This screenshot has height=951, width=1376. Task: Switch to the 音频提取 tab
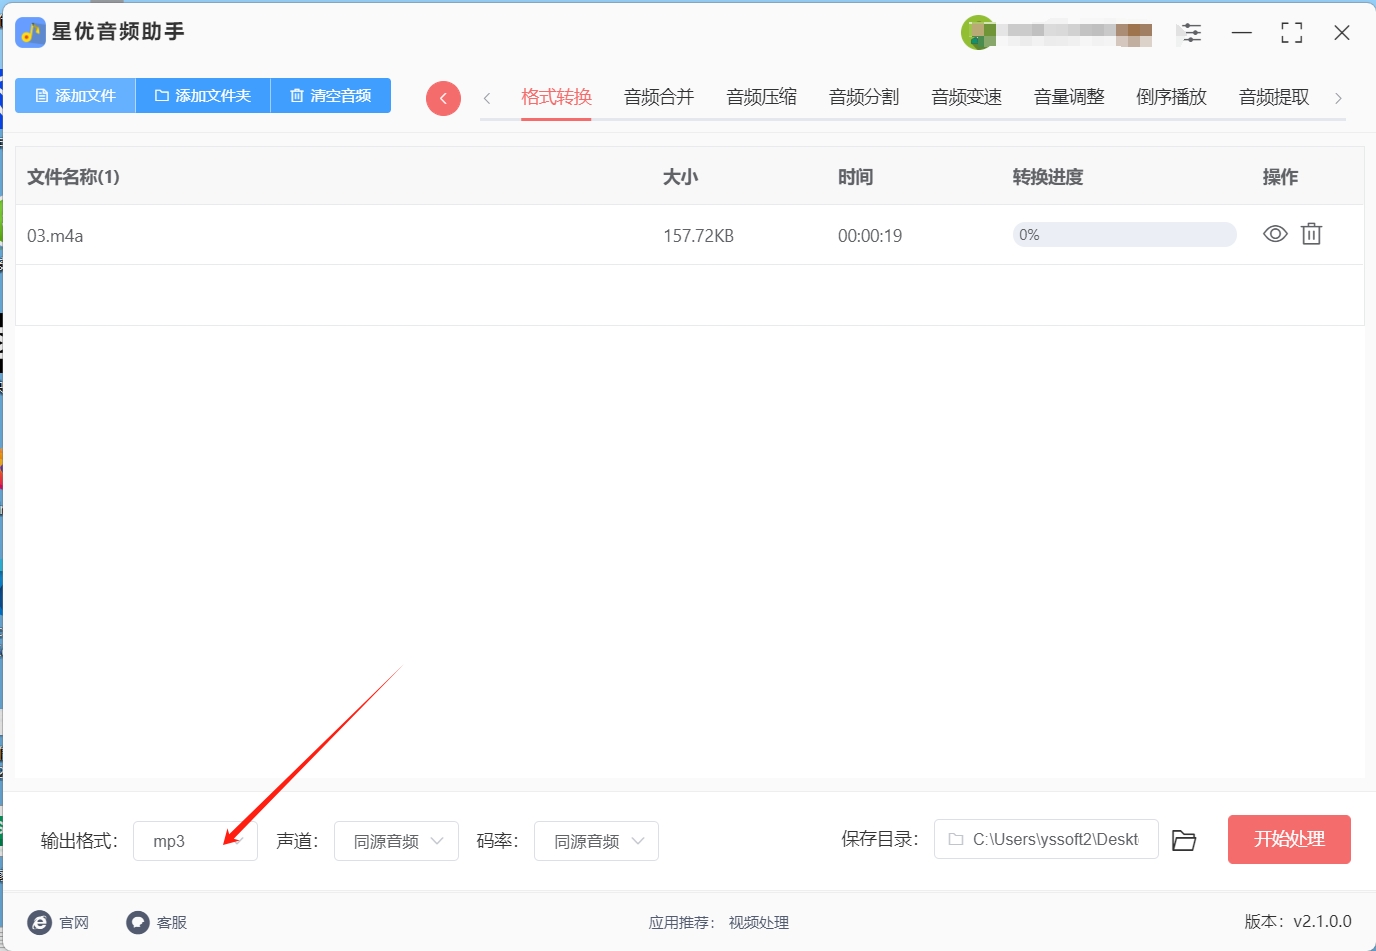1274,97
